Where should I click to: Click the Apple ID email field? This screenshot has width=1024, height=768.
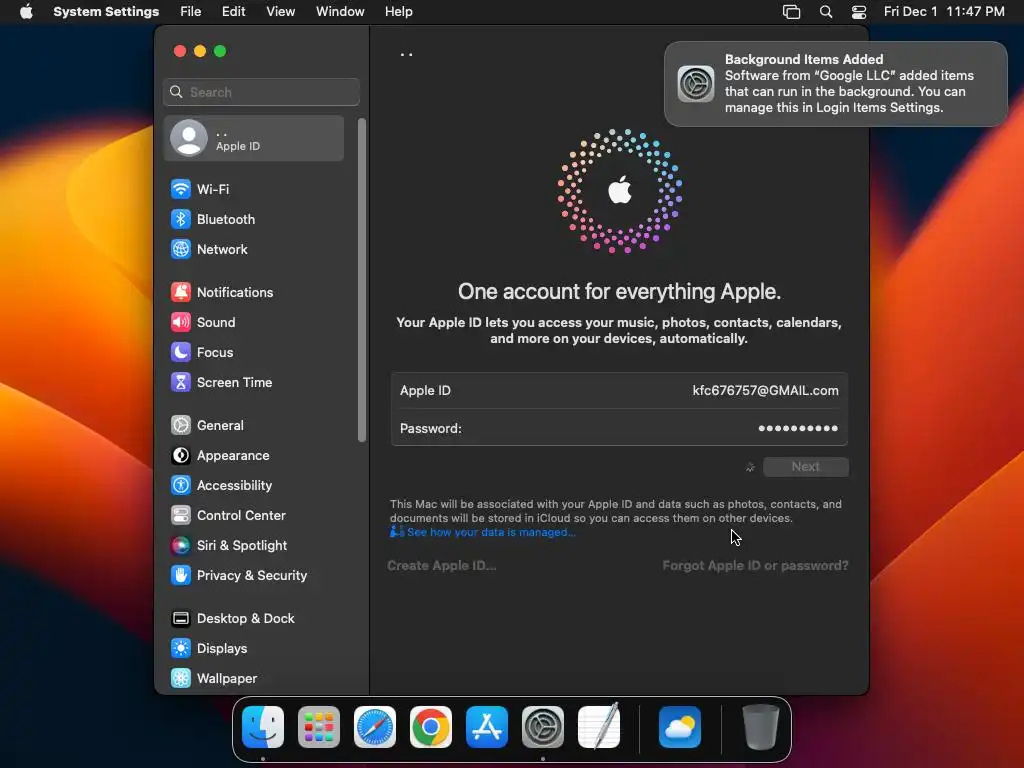point(619,391)
